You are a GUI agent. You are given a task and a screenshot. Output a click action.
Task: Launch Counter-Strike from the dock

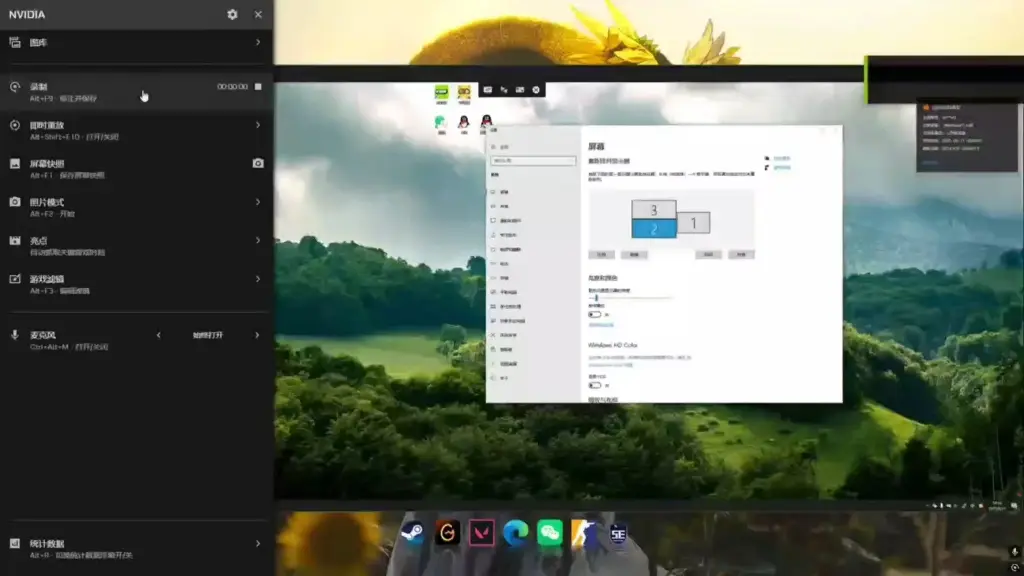pyautogui.click(x=583, y=534)
